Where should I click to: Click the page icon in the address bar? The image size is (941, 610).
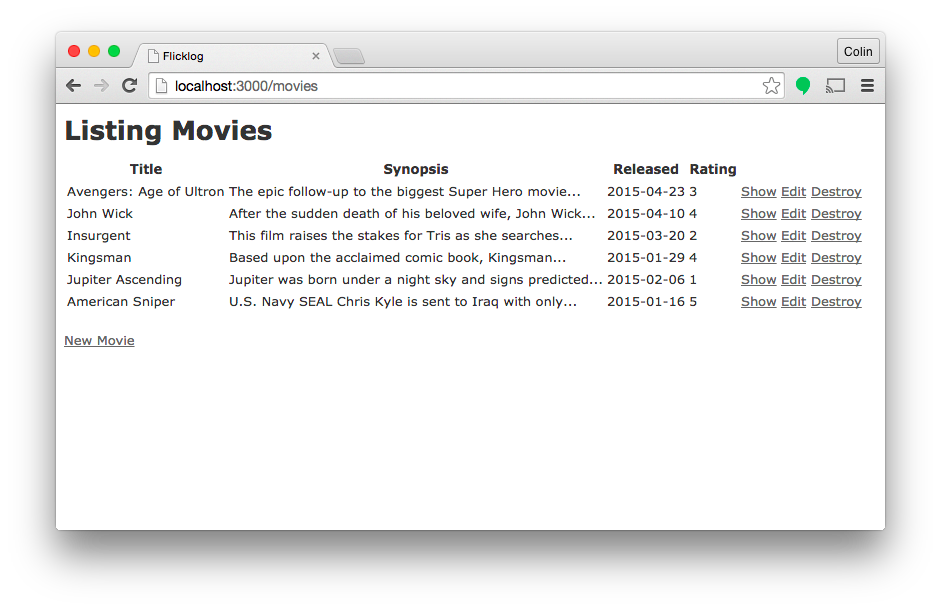(x=161, y=86)
